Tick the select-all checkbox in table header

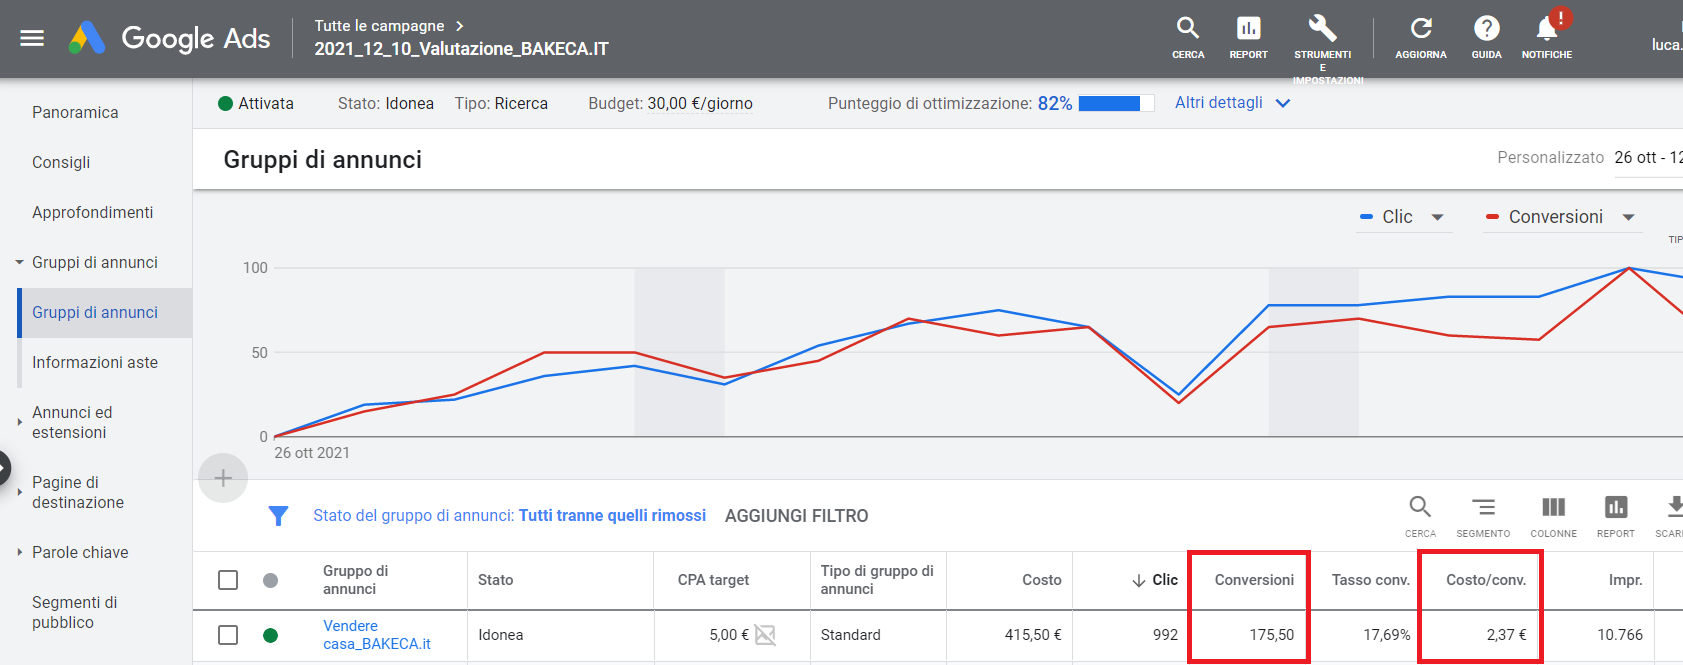coord(228,580)
